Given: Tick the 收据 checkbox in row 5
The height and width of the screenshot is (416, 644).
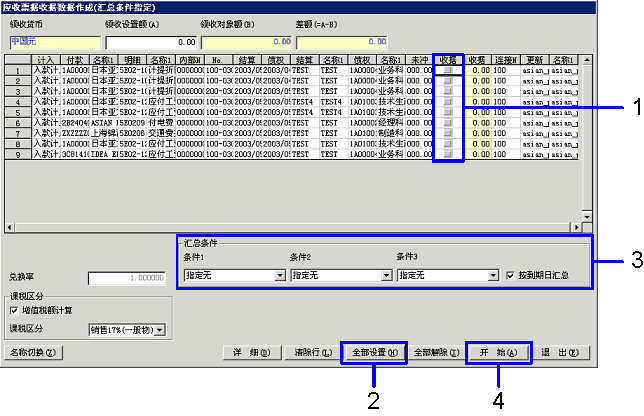Looking at the screenshot, I should 449,113.
